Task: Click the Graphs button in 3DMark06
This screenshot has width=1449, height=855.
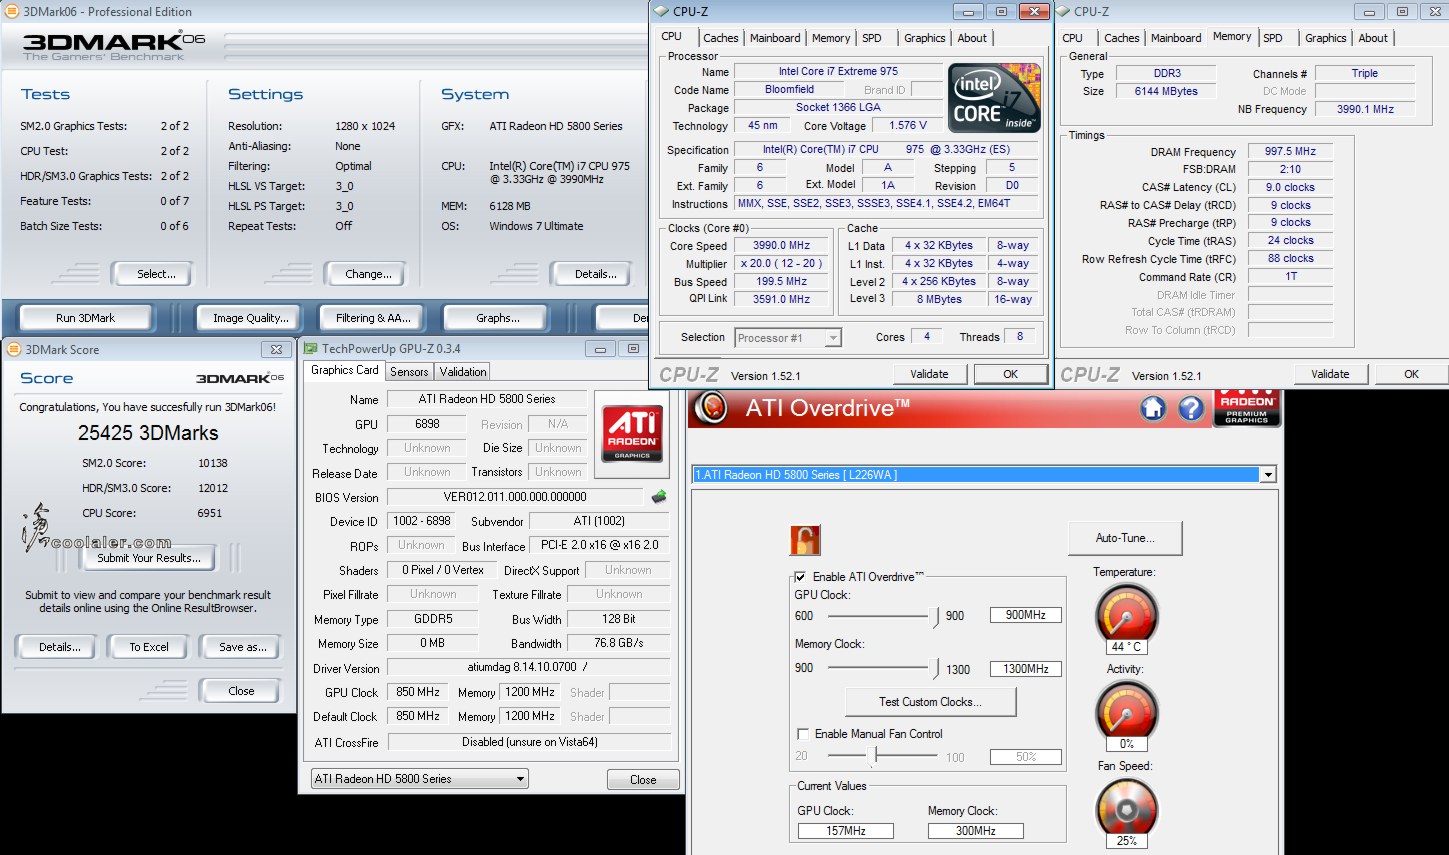Action: pyautogui.click(x=498, y=318)
